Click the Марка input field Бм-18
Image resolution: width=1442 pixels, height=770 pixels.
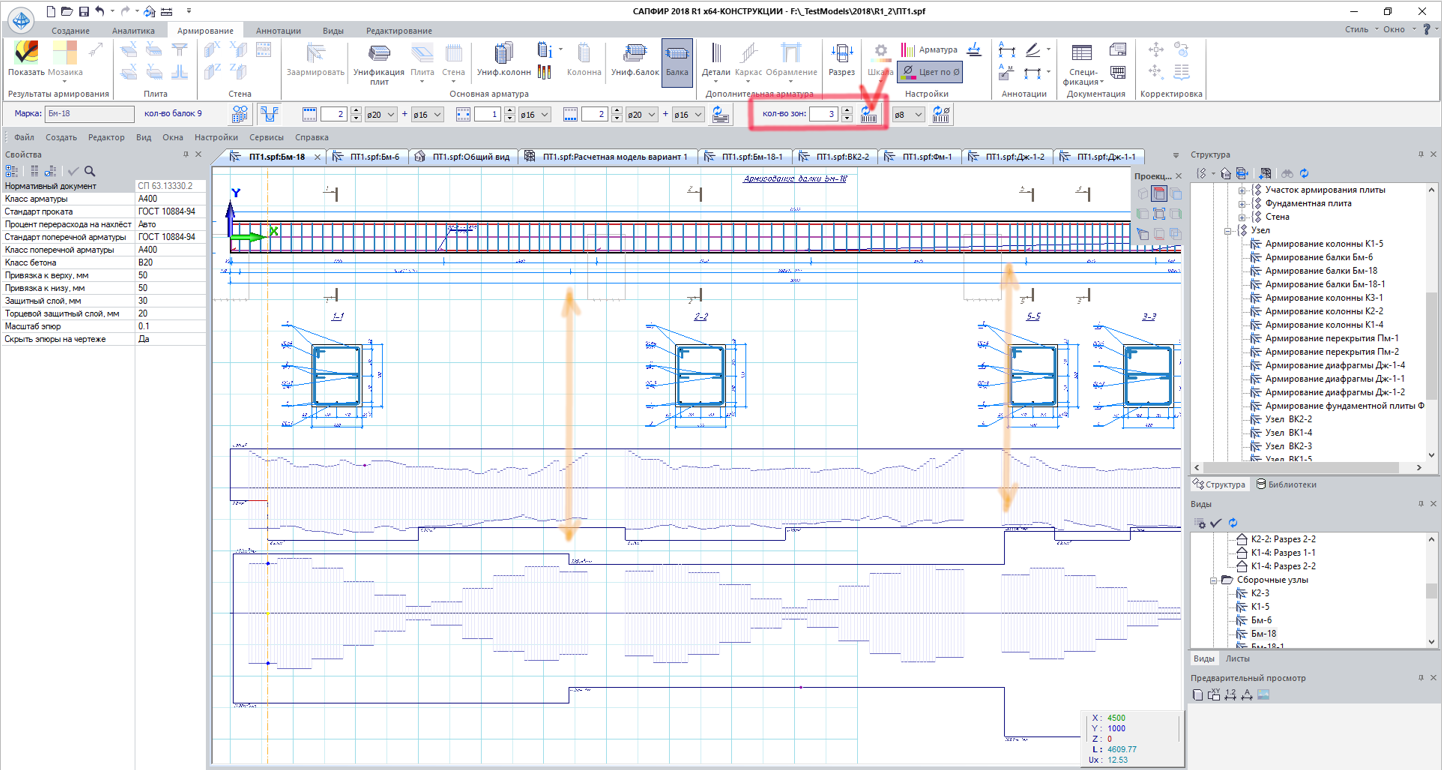coord(89,114)
